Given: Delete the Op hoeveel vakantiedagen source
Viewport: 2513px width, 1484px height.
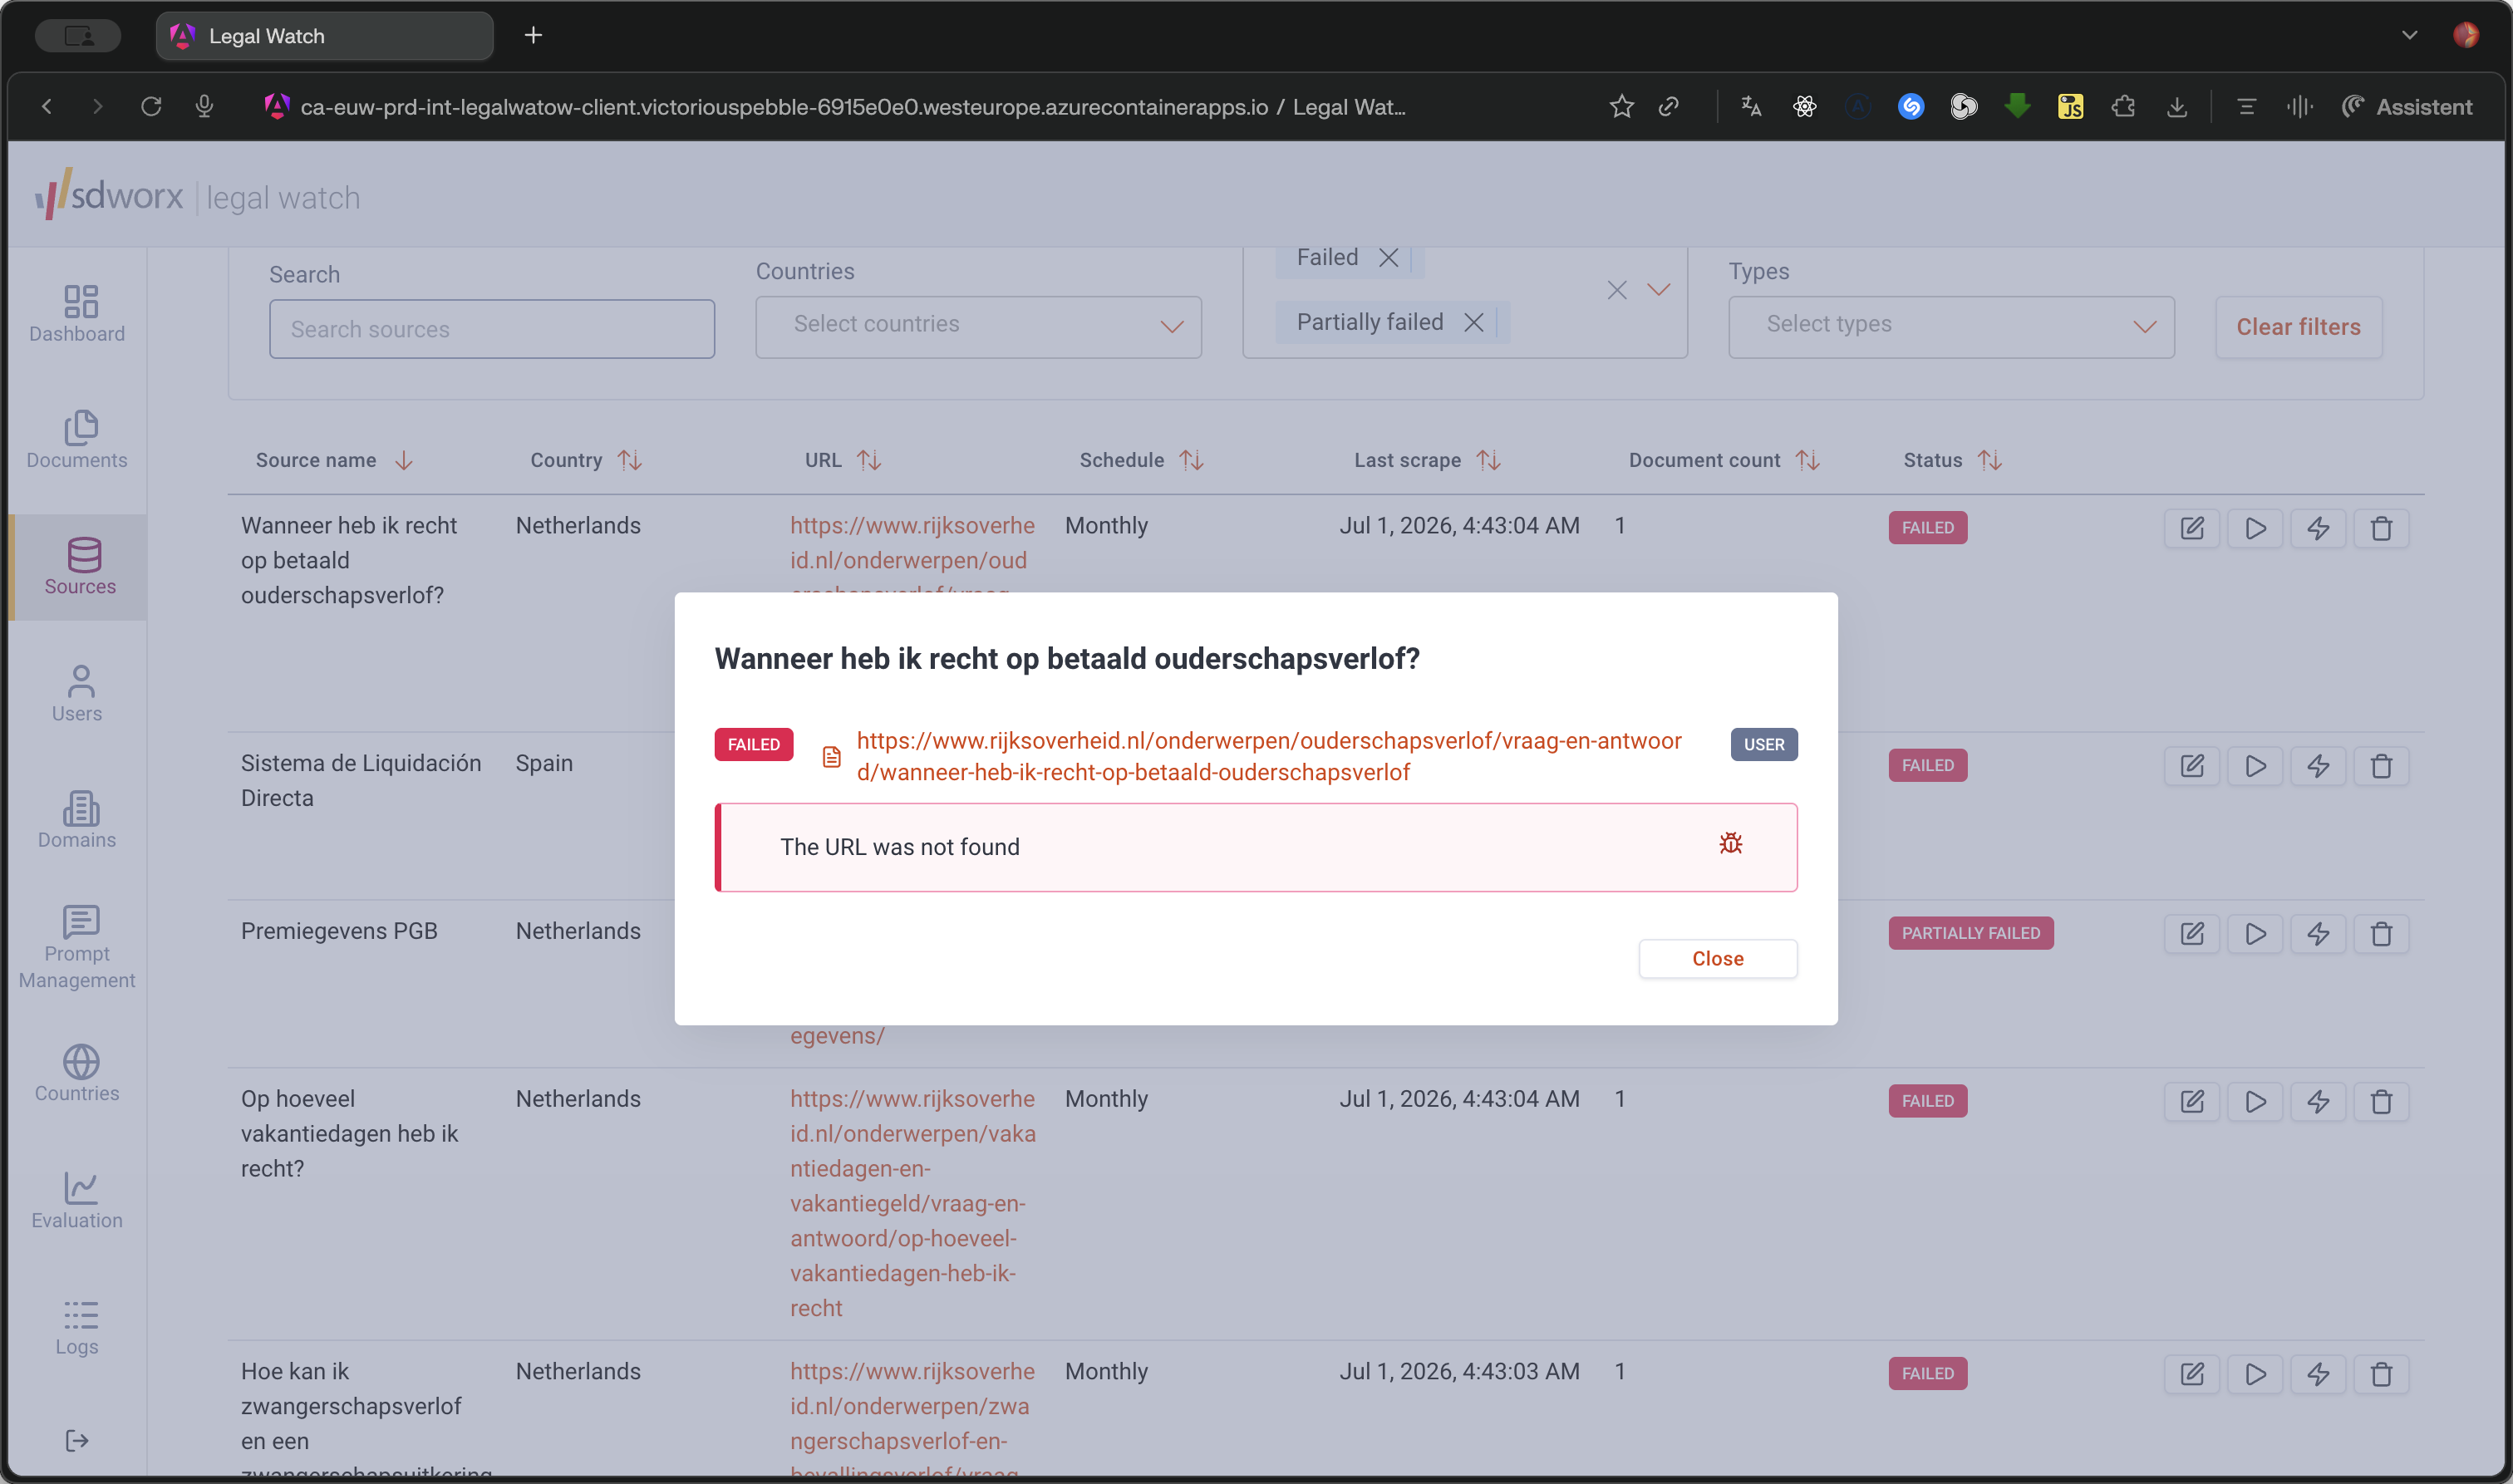Looking at the screenshot, I should 2381,1102.
